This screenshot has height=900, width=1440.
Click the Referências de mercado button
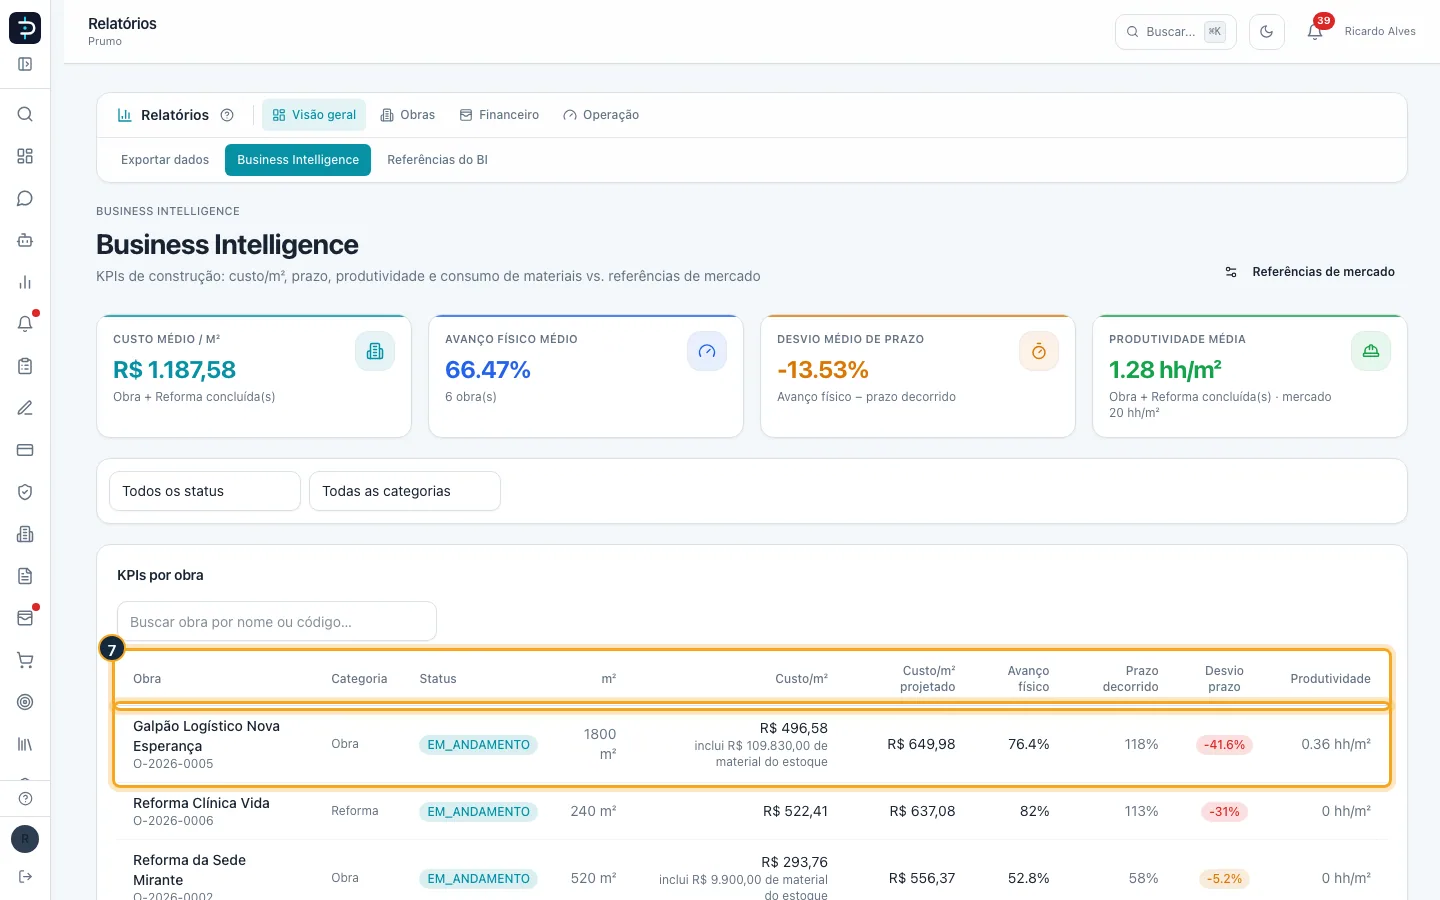(x=1310, y=272)
